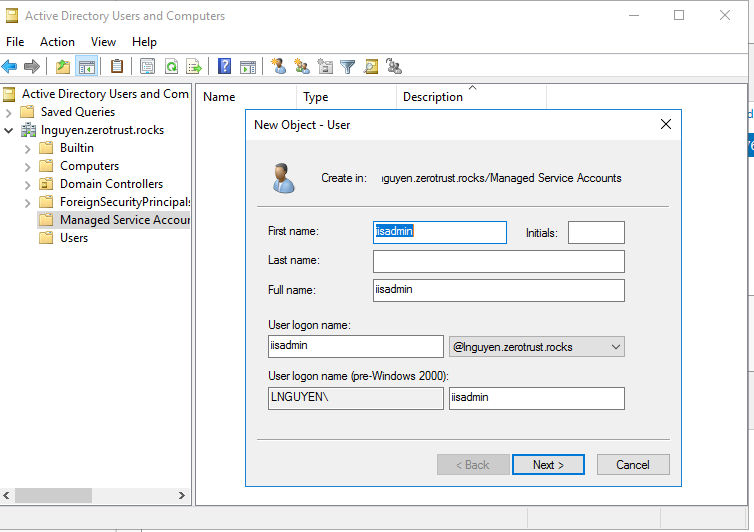The image size is (754, 532).
Task: Open the Action menu
Action: pos(57,42)
